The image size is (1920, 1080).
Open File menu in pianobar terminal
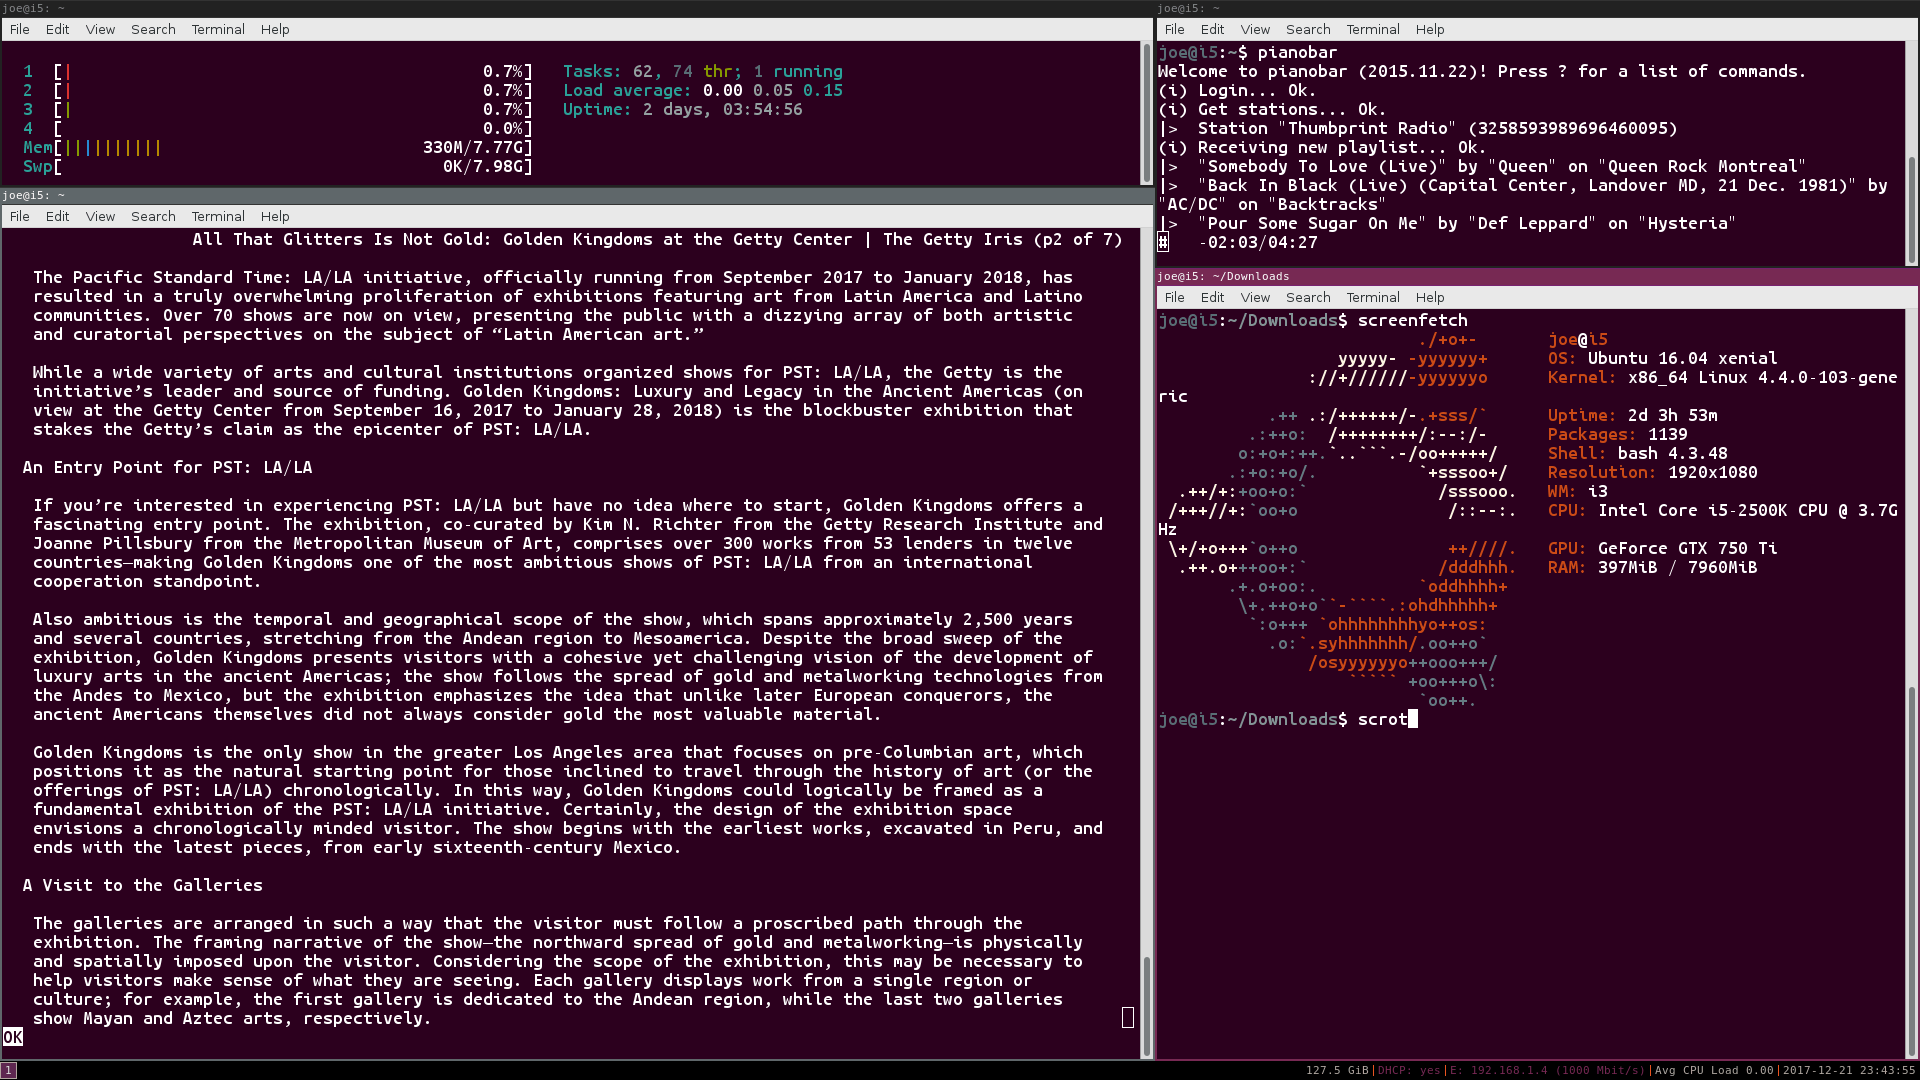point(1175,29)
